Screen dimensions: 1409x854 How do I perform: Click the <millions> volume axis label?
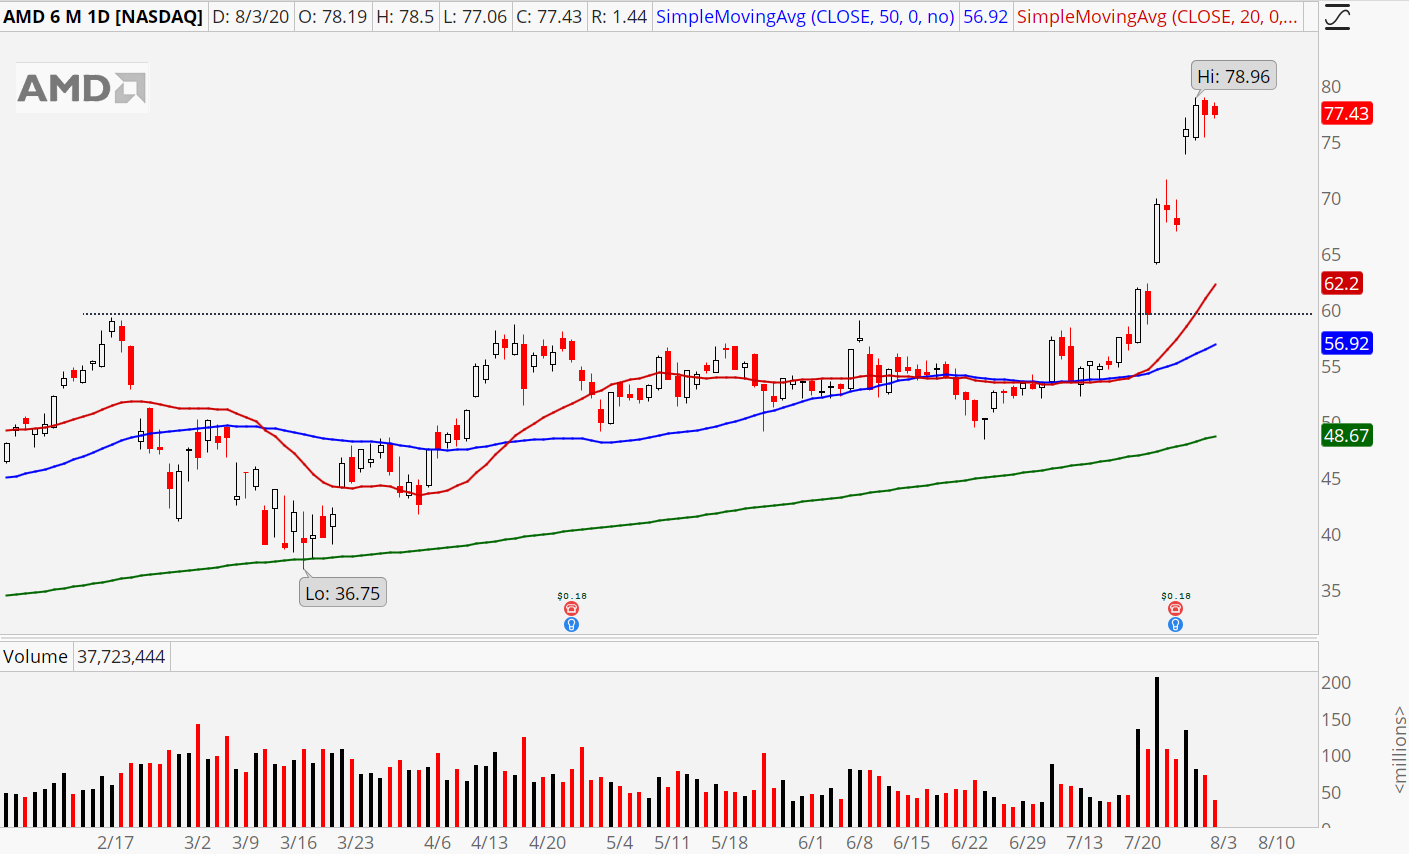pyautogui.click(x=1399, y=750)
